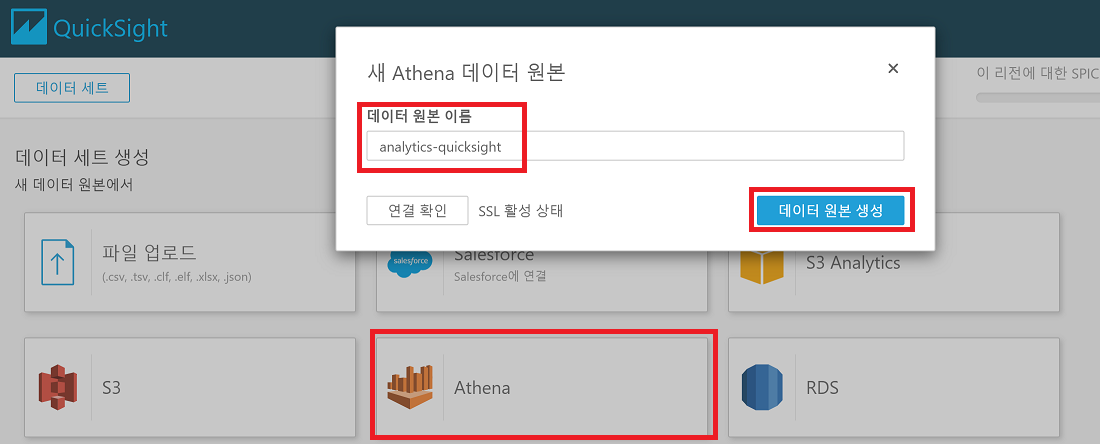Pick the S3 data source label
Viewport: 1100px width, 444px height.
point(111,387)
